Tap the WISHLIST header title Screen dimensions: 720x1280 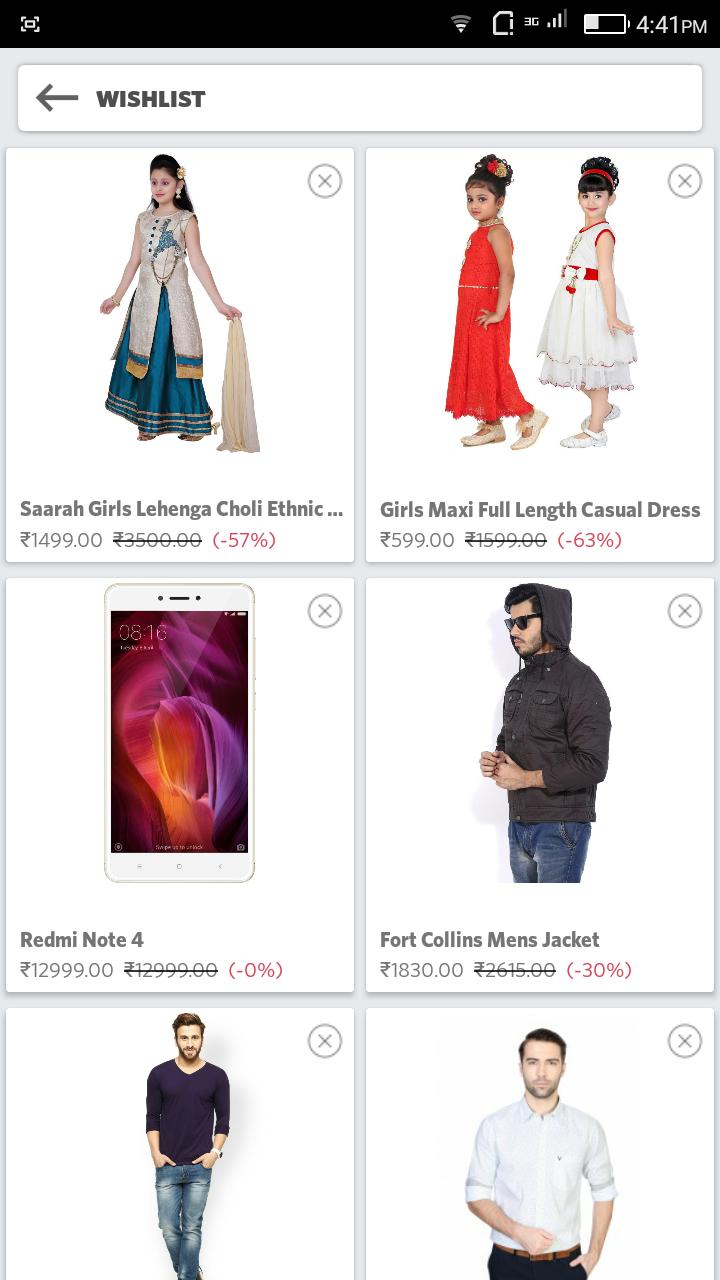coord(151,99)
